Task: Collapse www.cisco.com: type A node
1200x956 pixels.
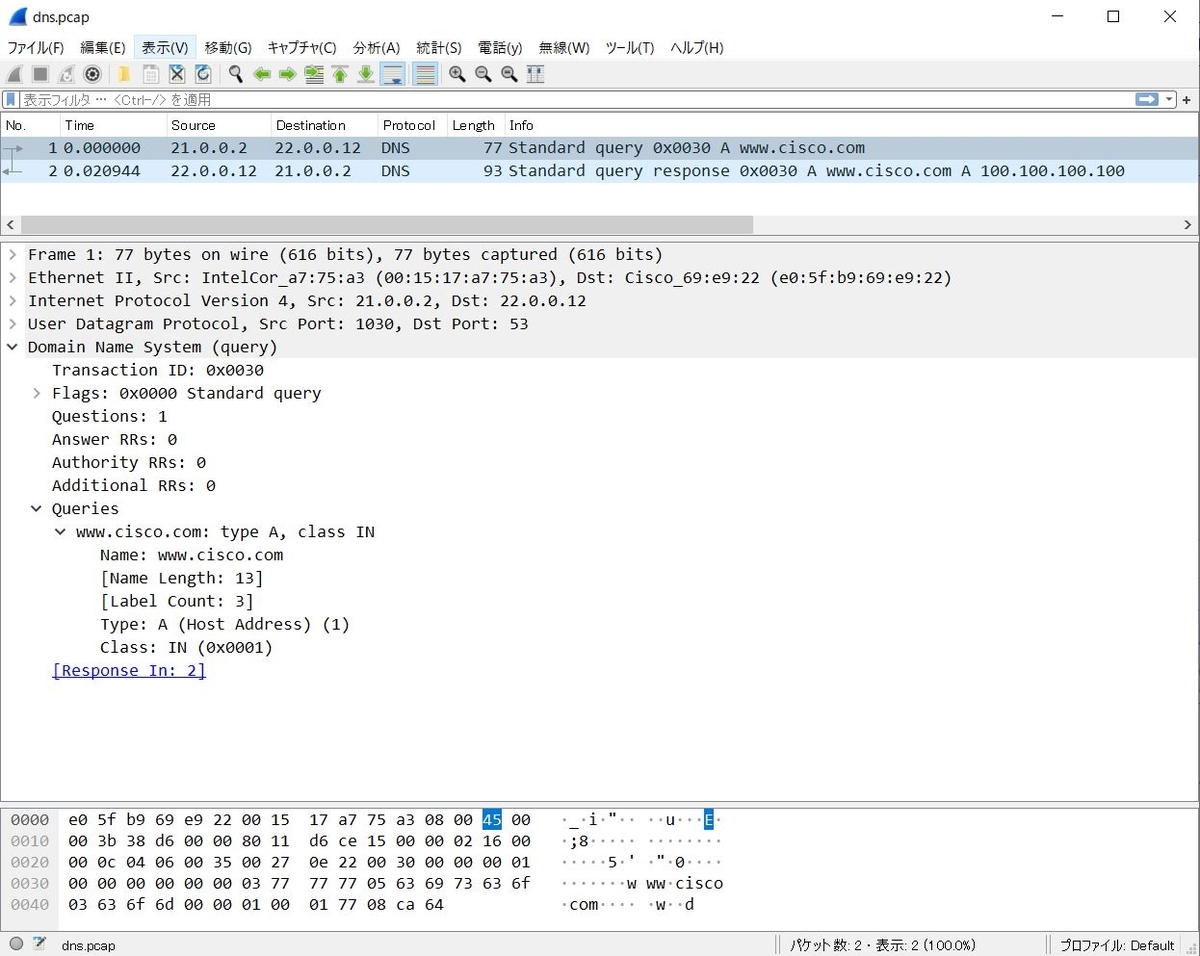Action: coord(61,532)
